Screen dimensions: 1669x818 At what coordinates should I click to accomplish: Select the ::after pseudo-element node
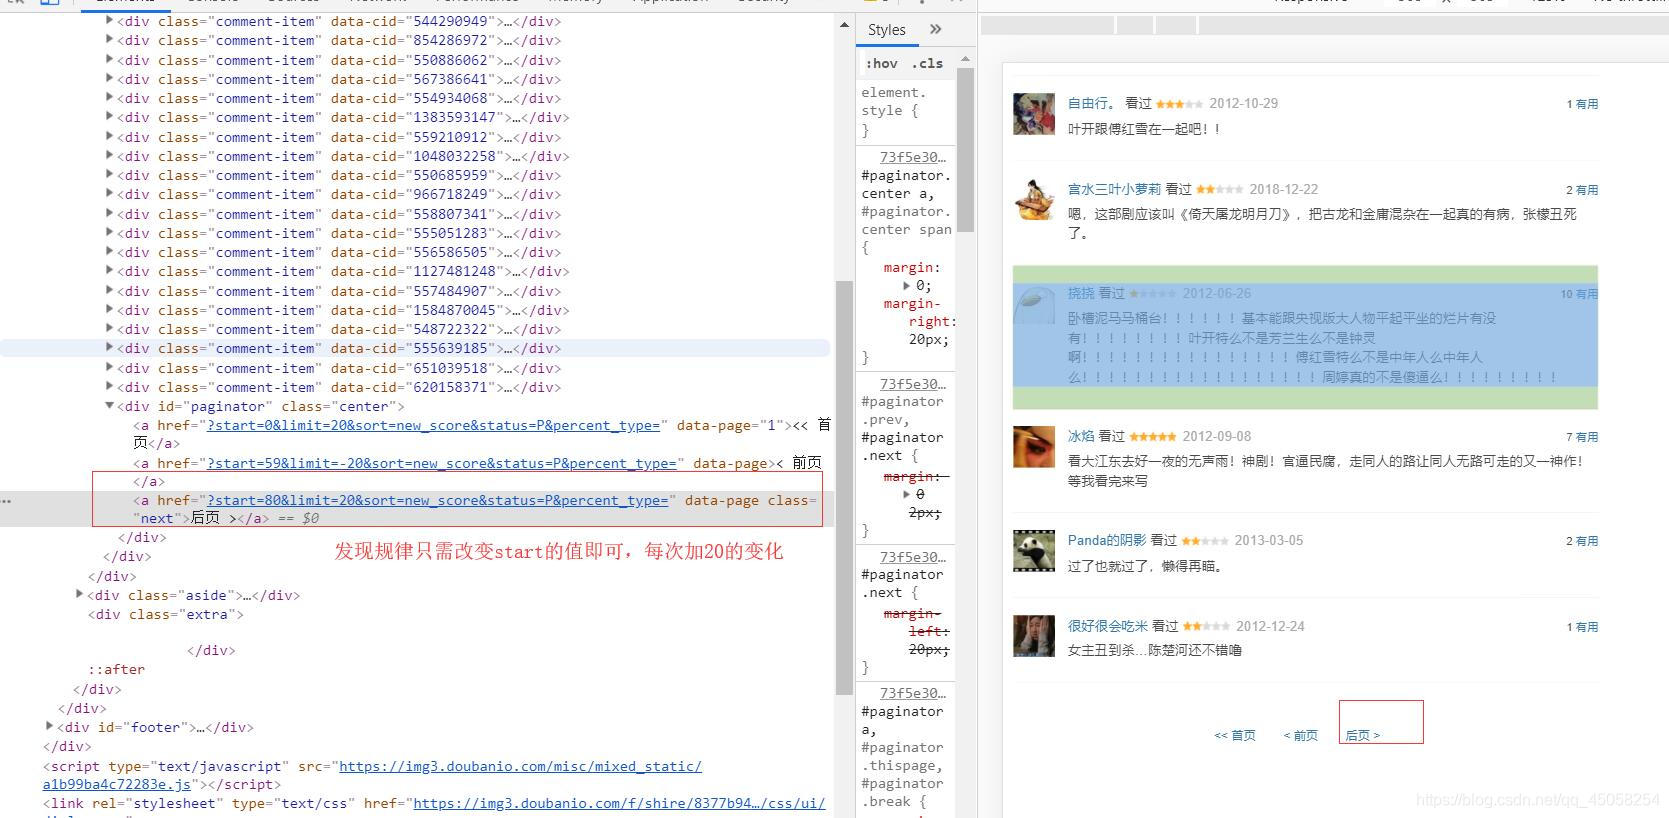tap(116, 669)
